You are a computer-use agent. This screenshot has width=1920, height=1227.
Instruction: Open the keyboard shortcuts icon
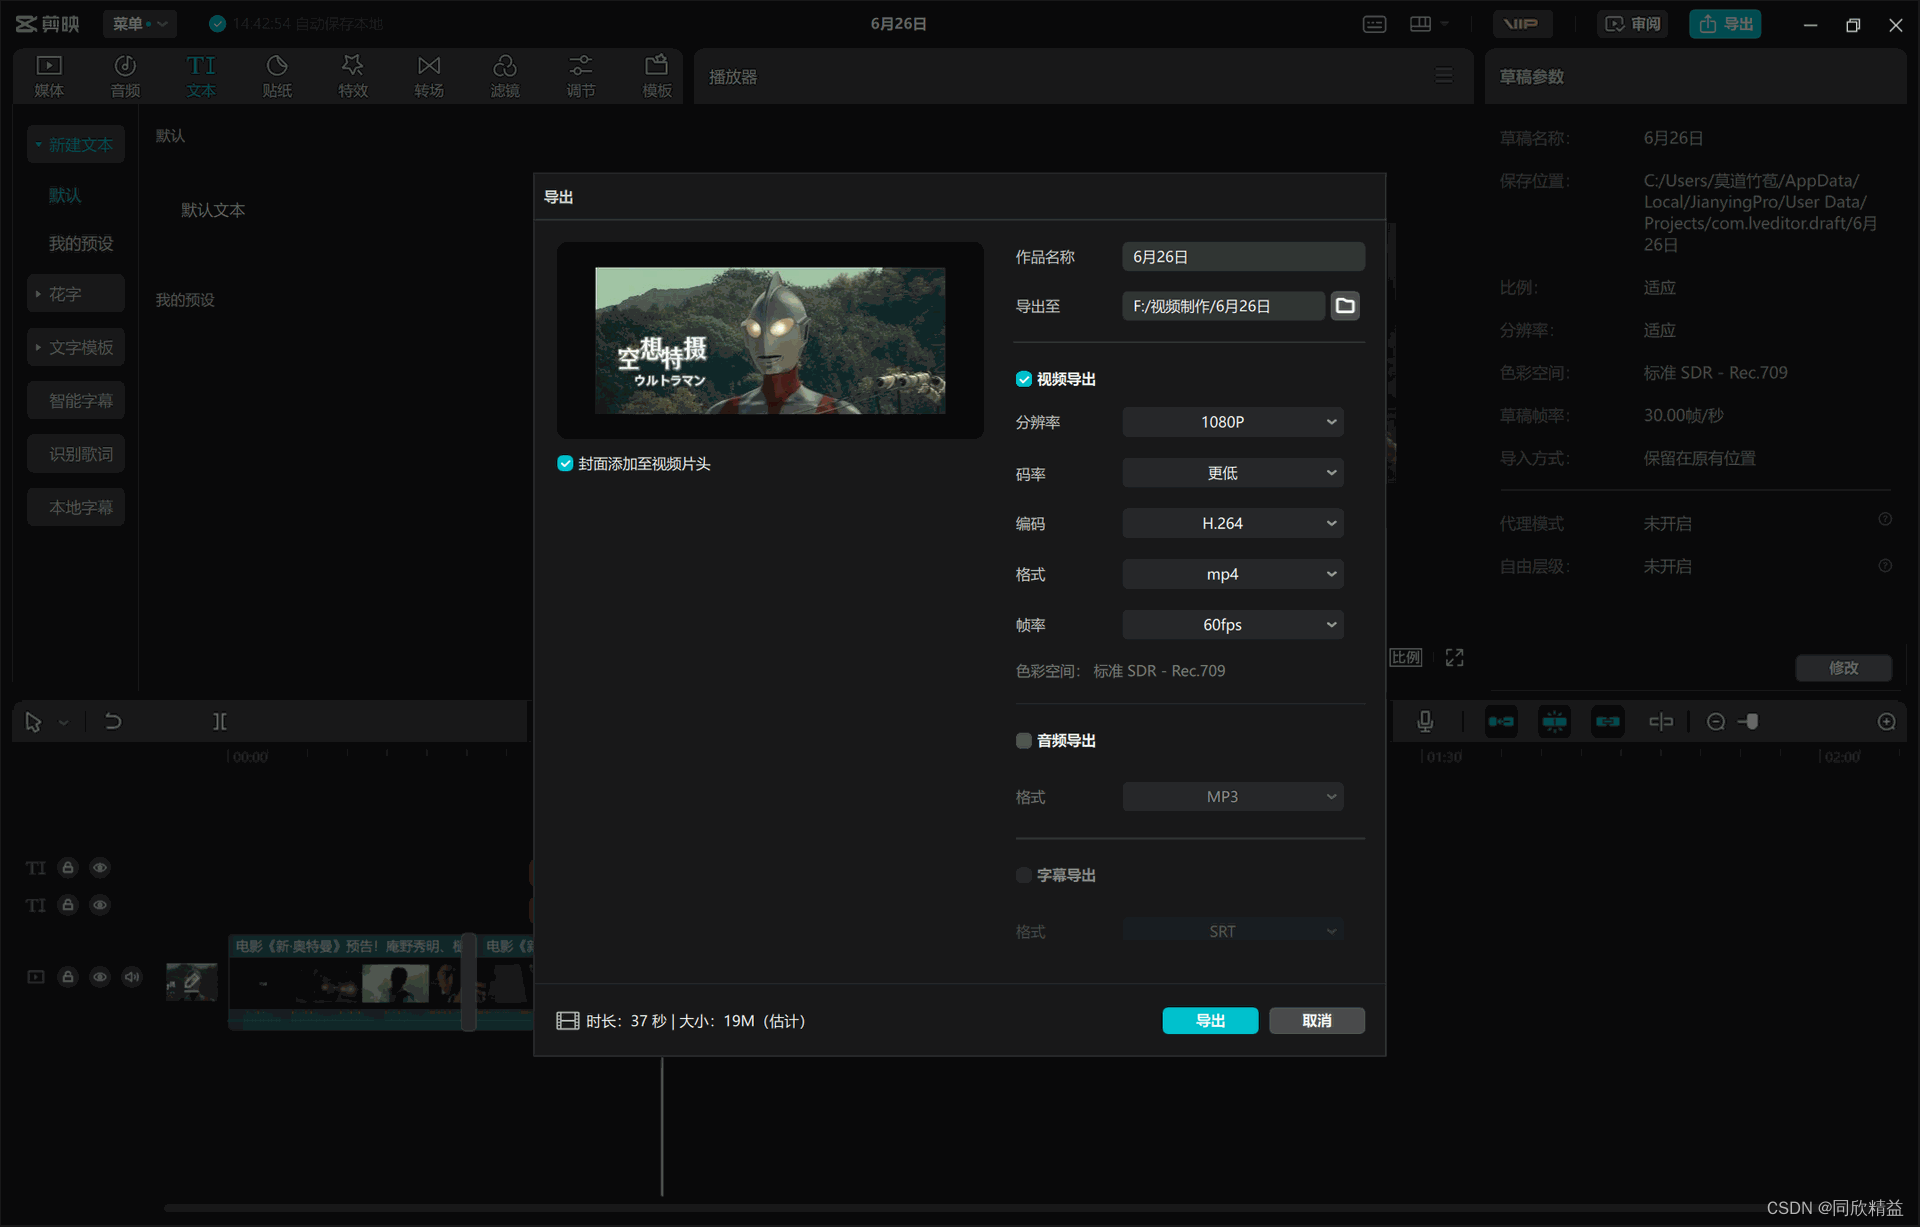pyautogui.click(x=1374, y=24)
